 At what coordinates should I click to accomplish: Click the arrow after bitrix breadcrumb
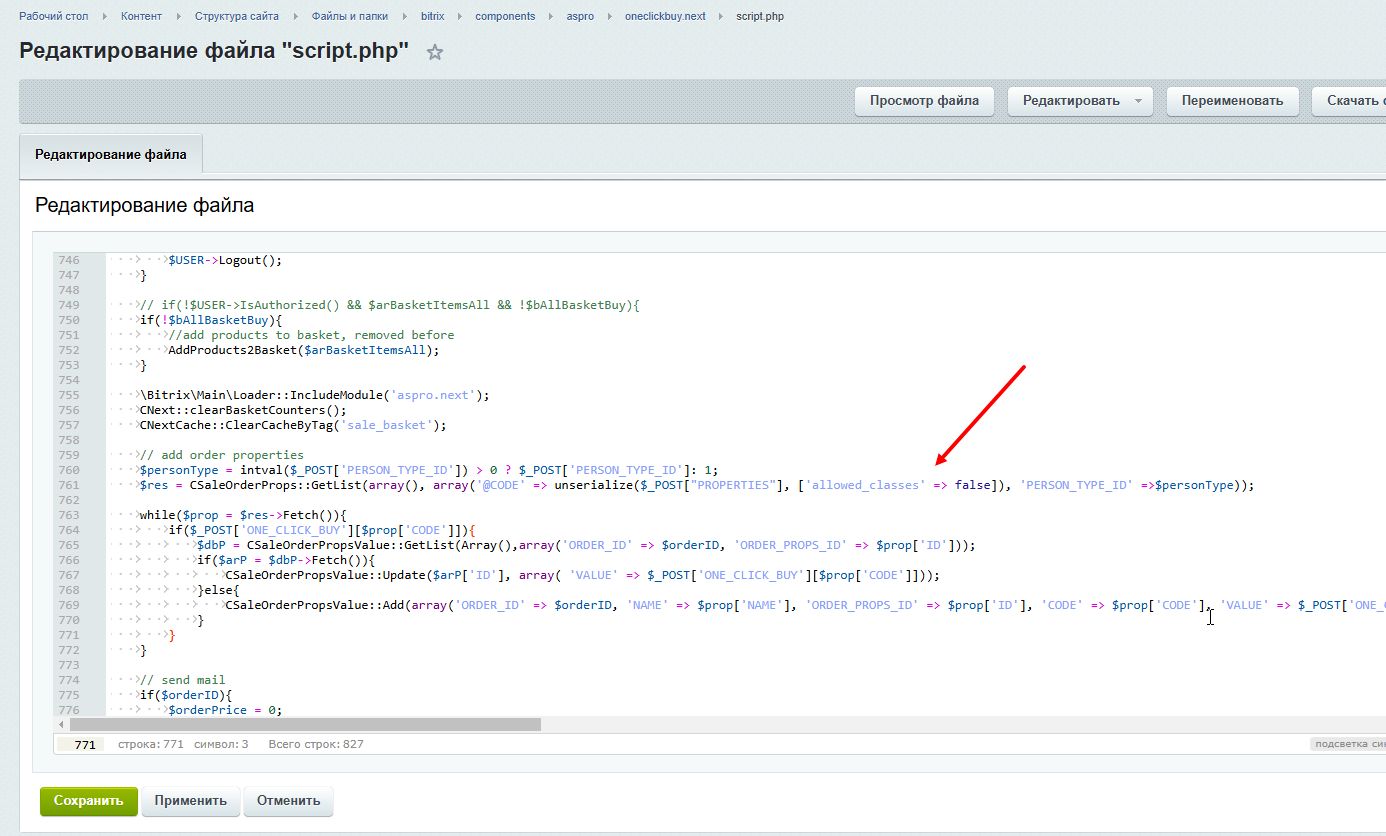click(461, 17)
